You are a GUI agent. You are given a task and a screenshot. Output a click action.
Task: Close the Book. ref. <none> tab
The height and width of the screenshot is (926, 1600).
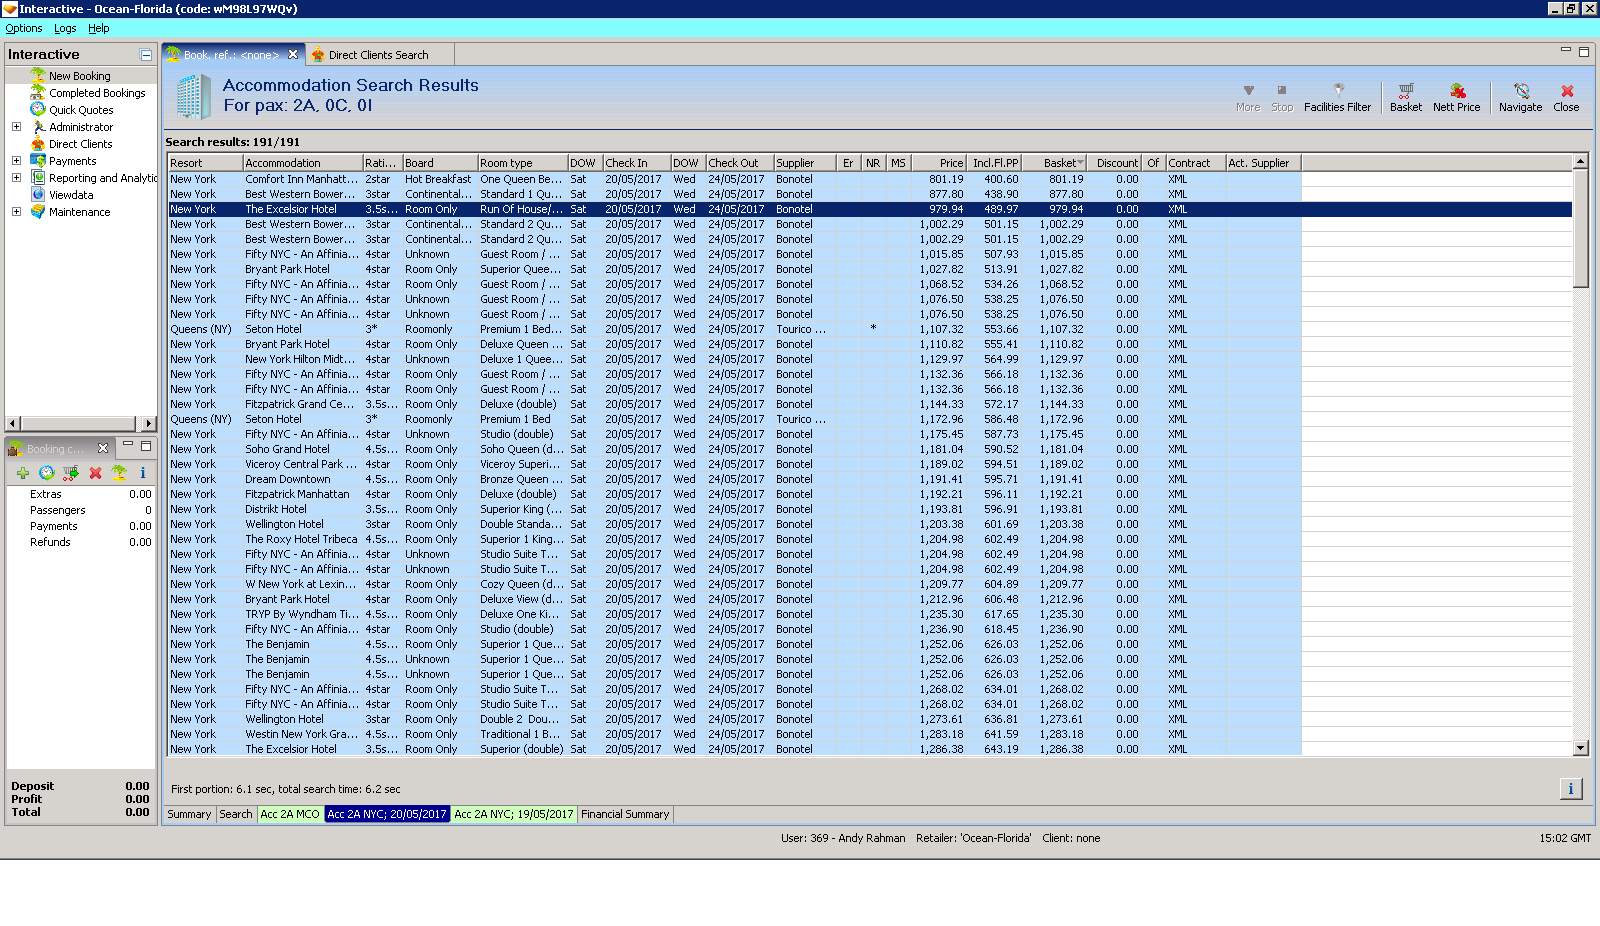[x=293, y=55]
